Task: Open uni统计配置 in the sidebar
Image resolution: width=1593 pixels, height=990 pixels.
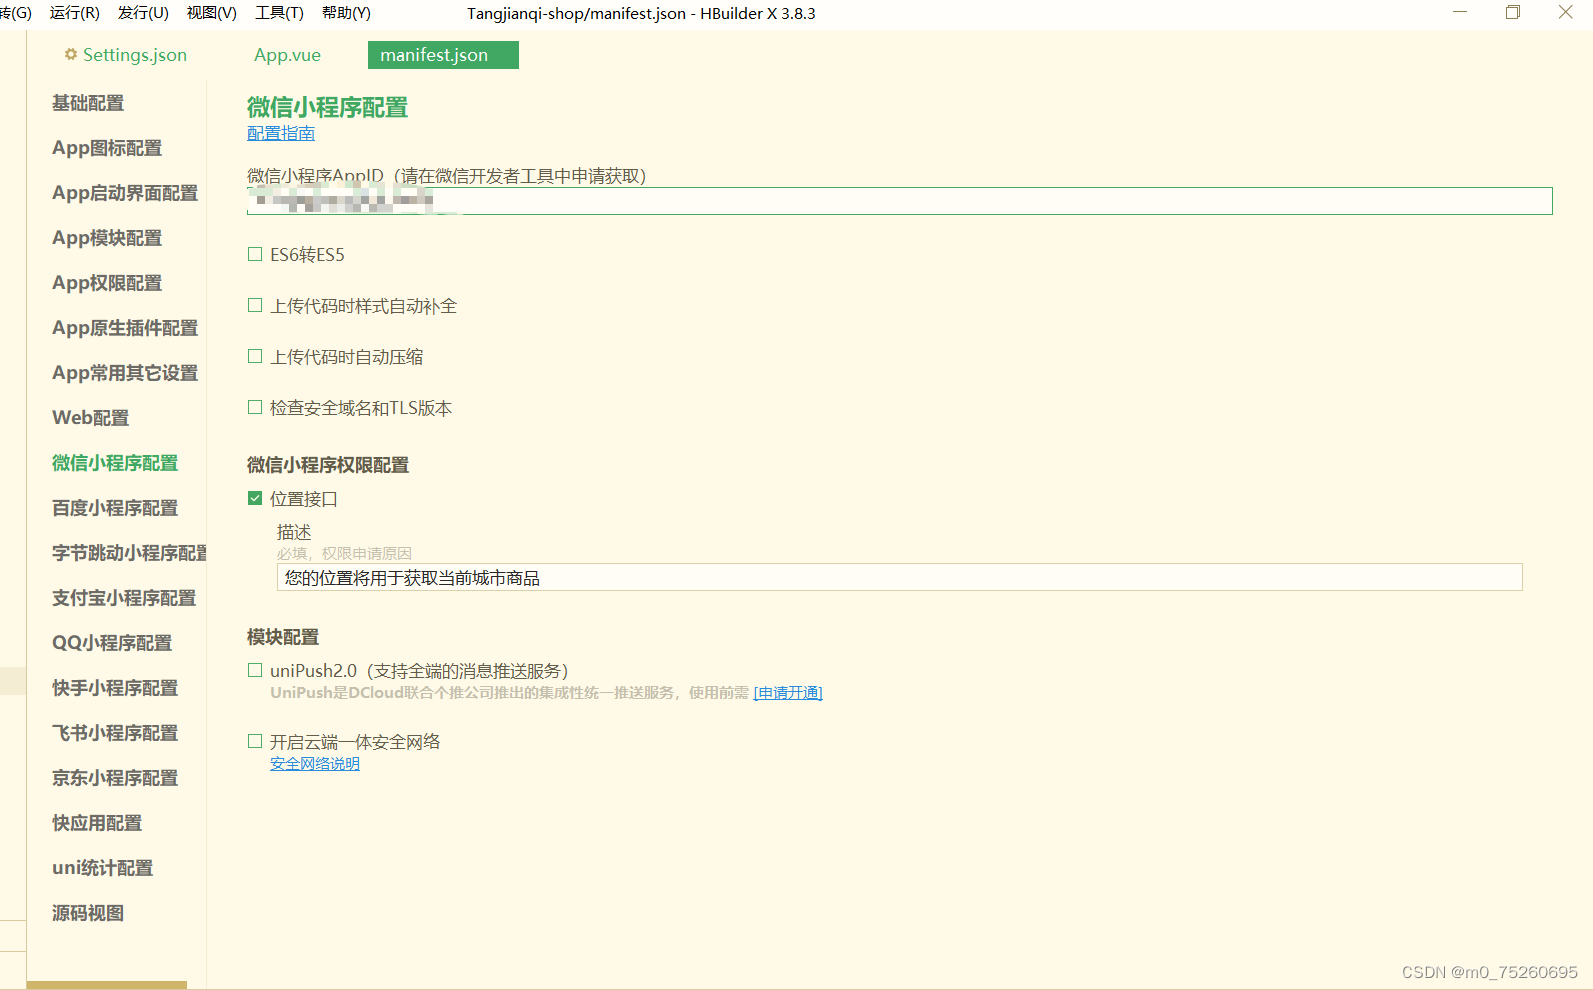Action: [103, 868]
